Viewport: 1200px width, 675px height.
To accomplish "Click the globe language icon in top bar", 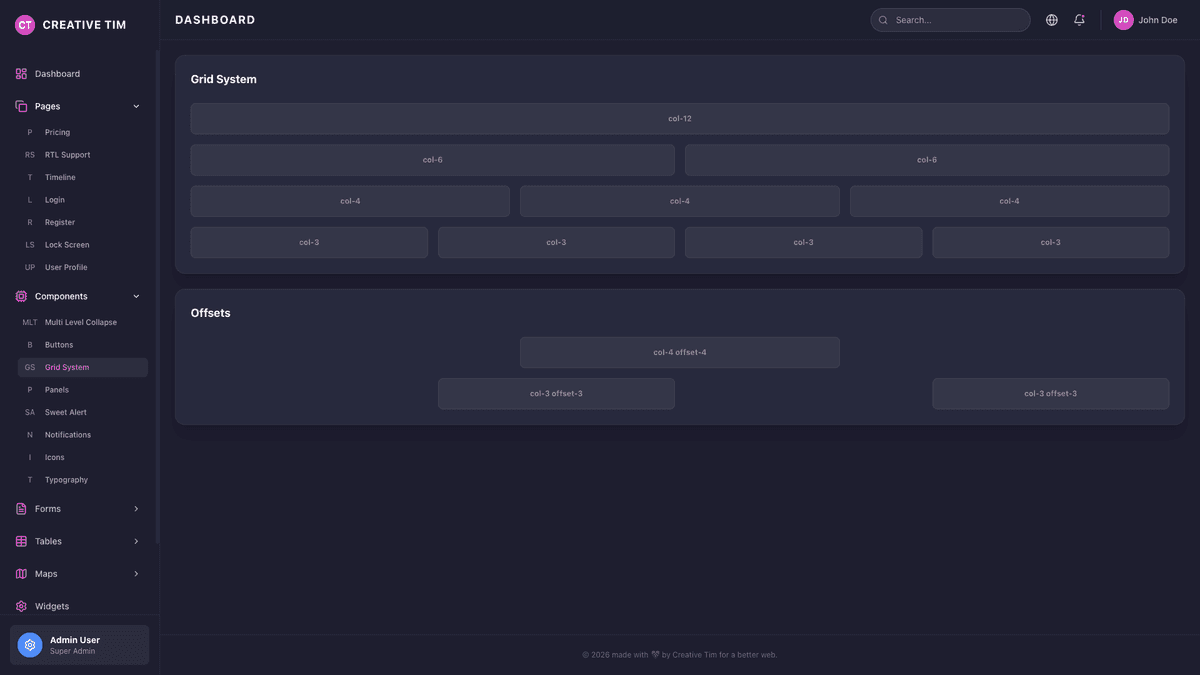I will 1051,19.
